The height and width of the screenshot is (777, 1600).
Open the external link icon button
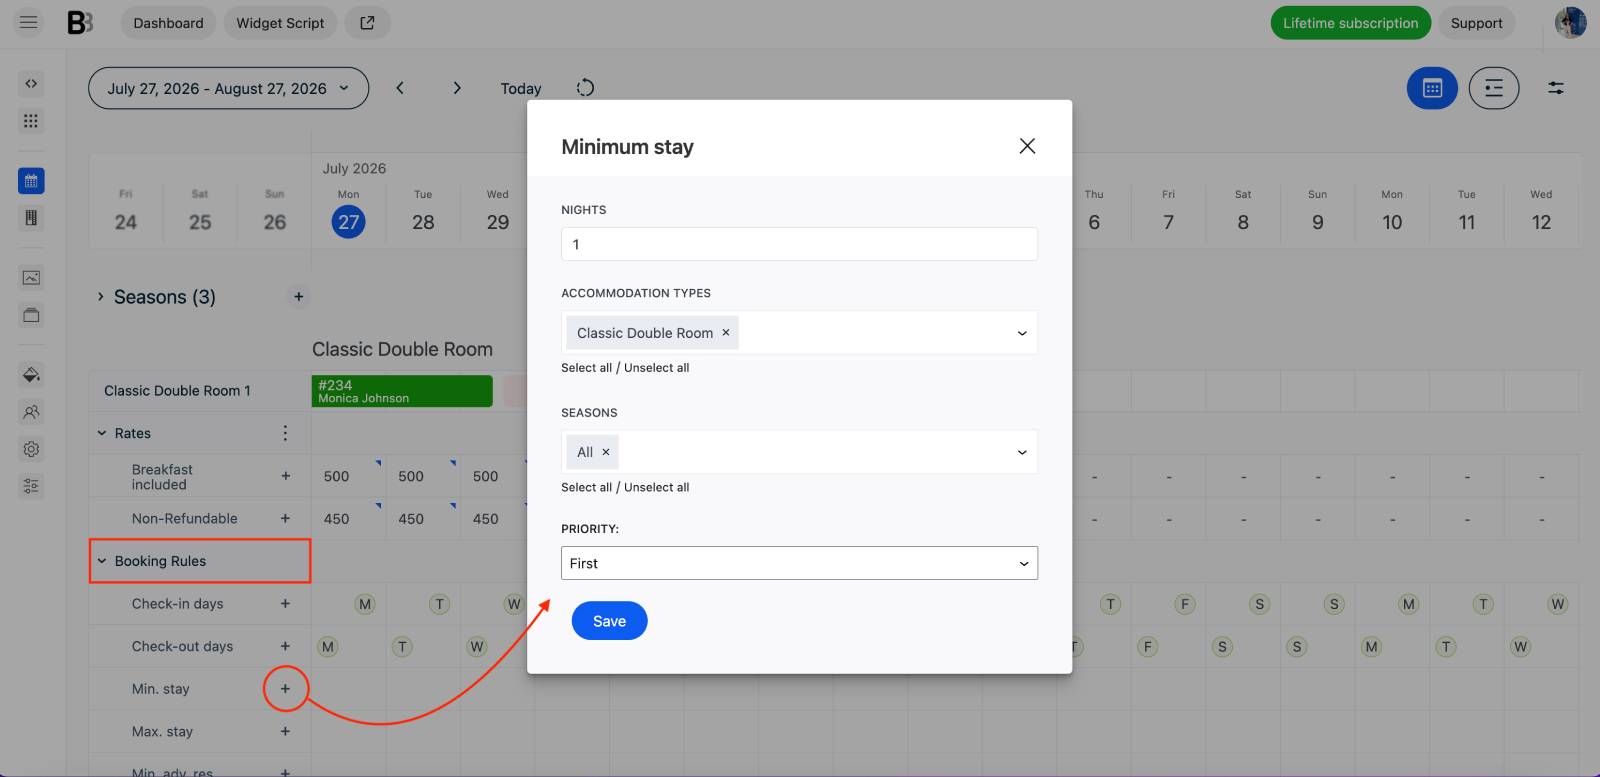pyautogui.click(x=367, y=23)
